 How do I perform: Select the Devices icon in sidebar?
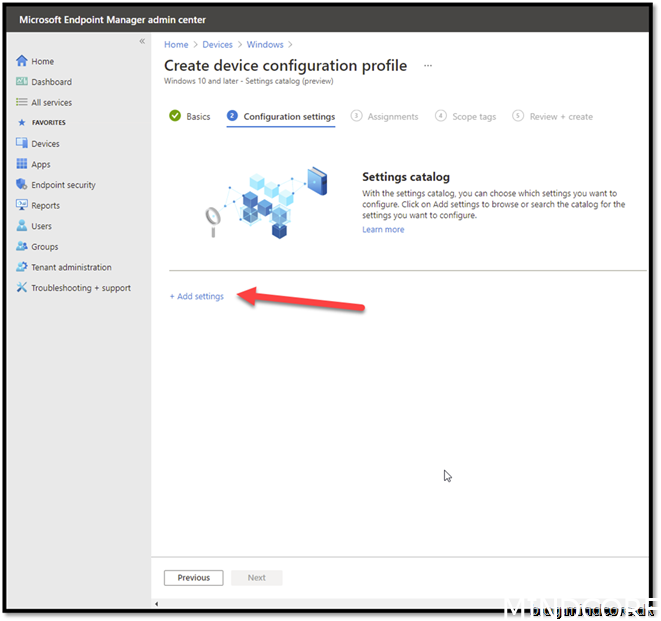pyautogui.click(x=22, y=144)
